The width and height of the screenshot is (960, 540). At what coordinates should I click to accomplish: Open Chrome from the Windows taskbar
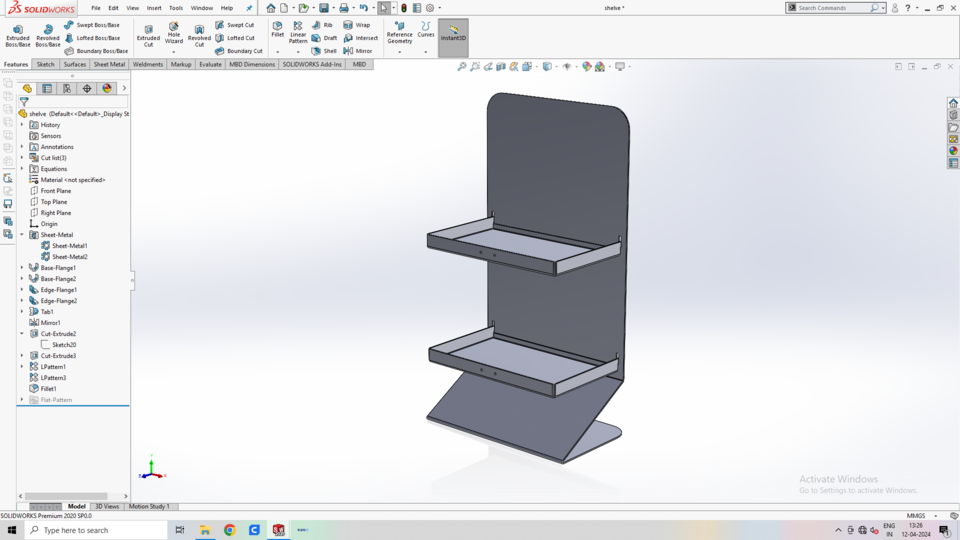230,530
